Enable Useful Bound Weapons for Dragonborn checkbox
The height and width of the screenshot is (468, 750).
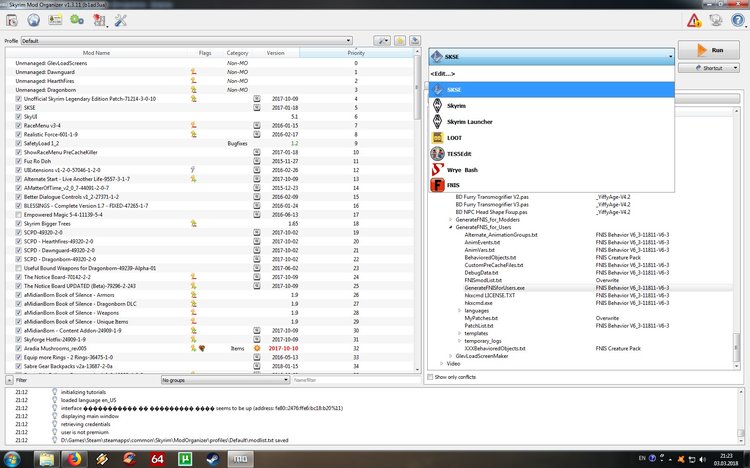click(19, 268)
